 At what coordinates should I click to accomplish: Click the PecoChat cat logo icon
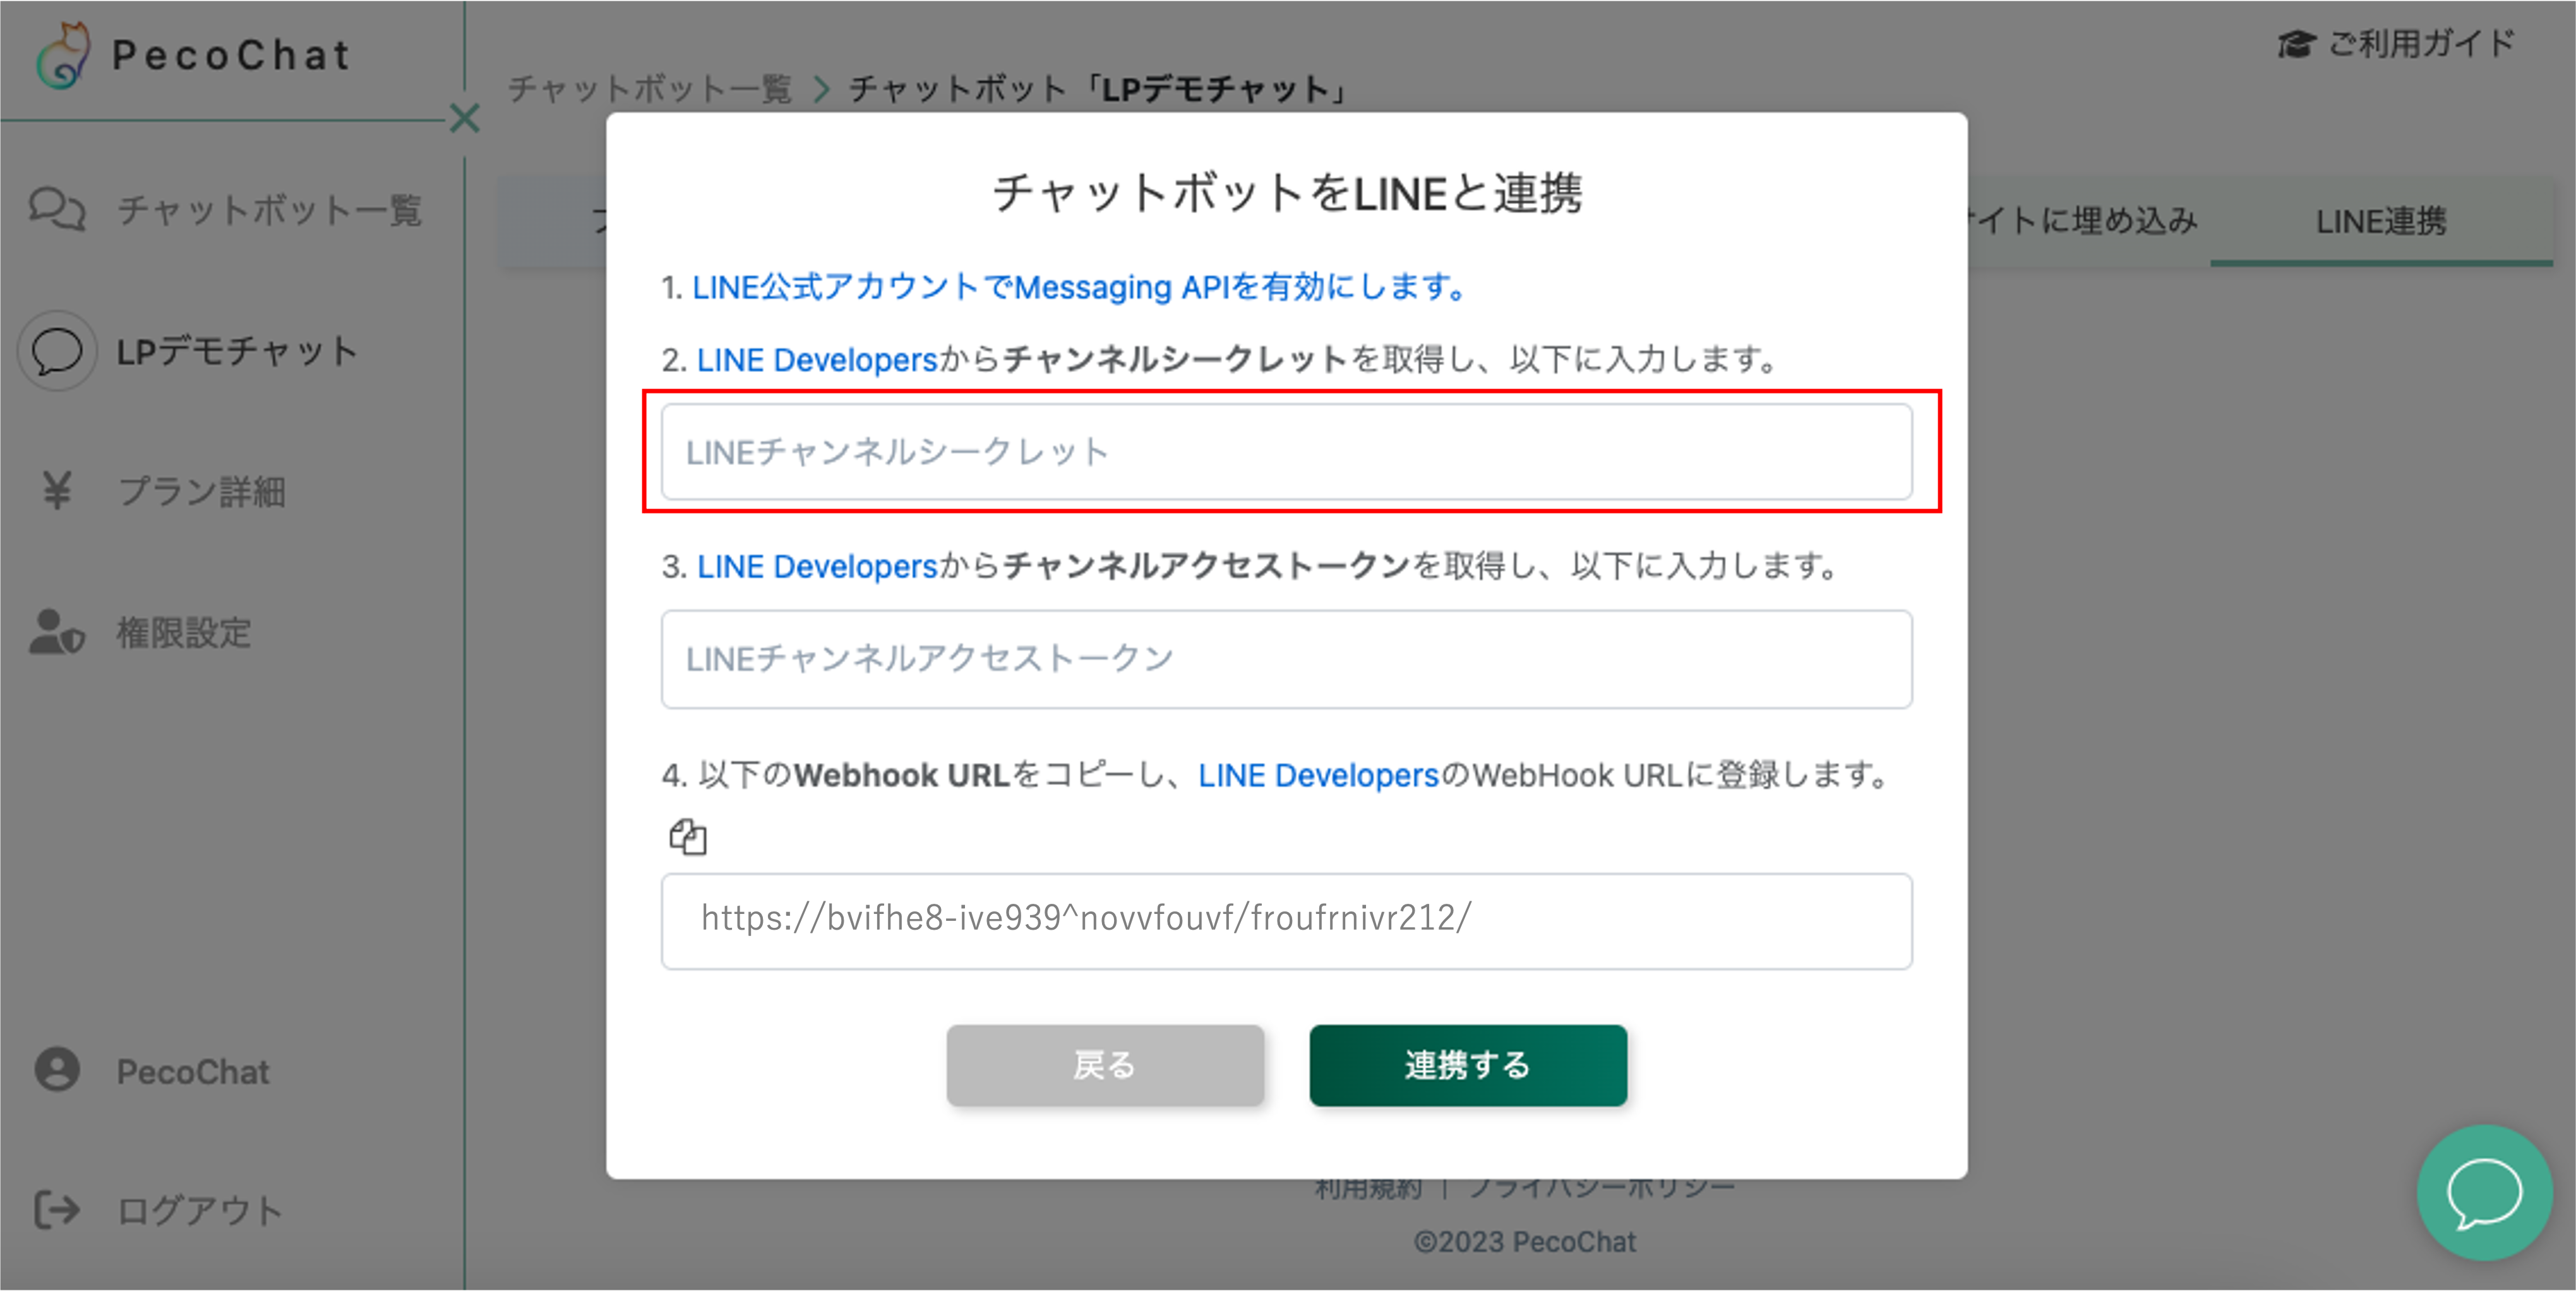pyautogui.click(x=63, y=55)
